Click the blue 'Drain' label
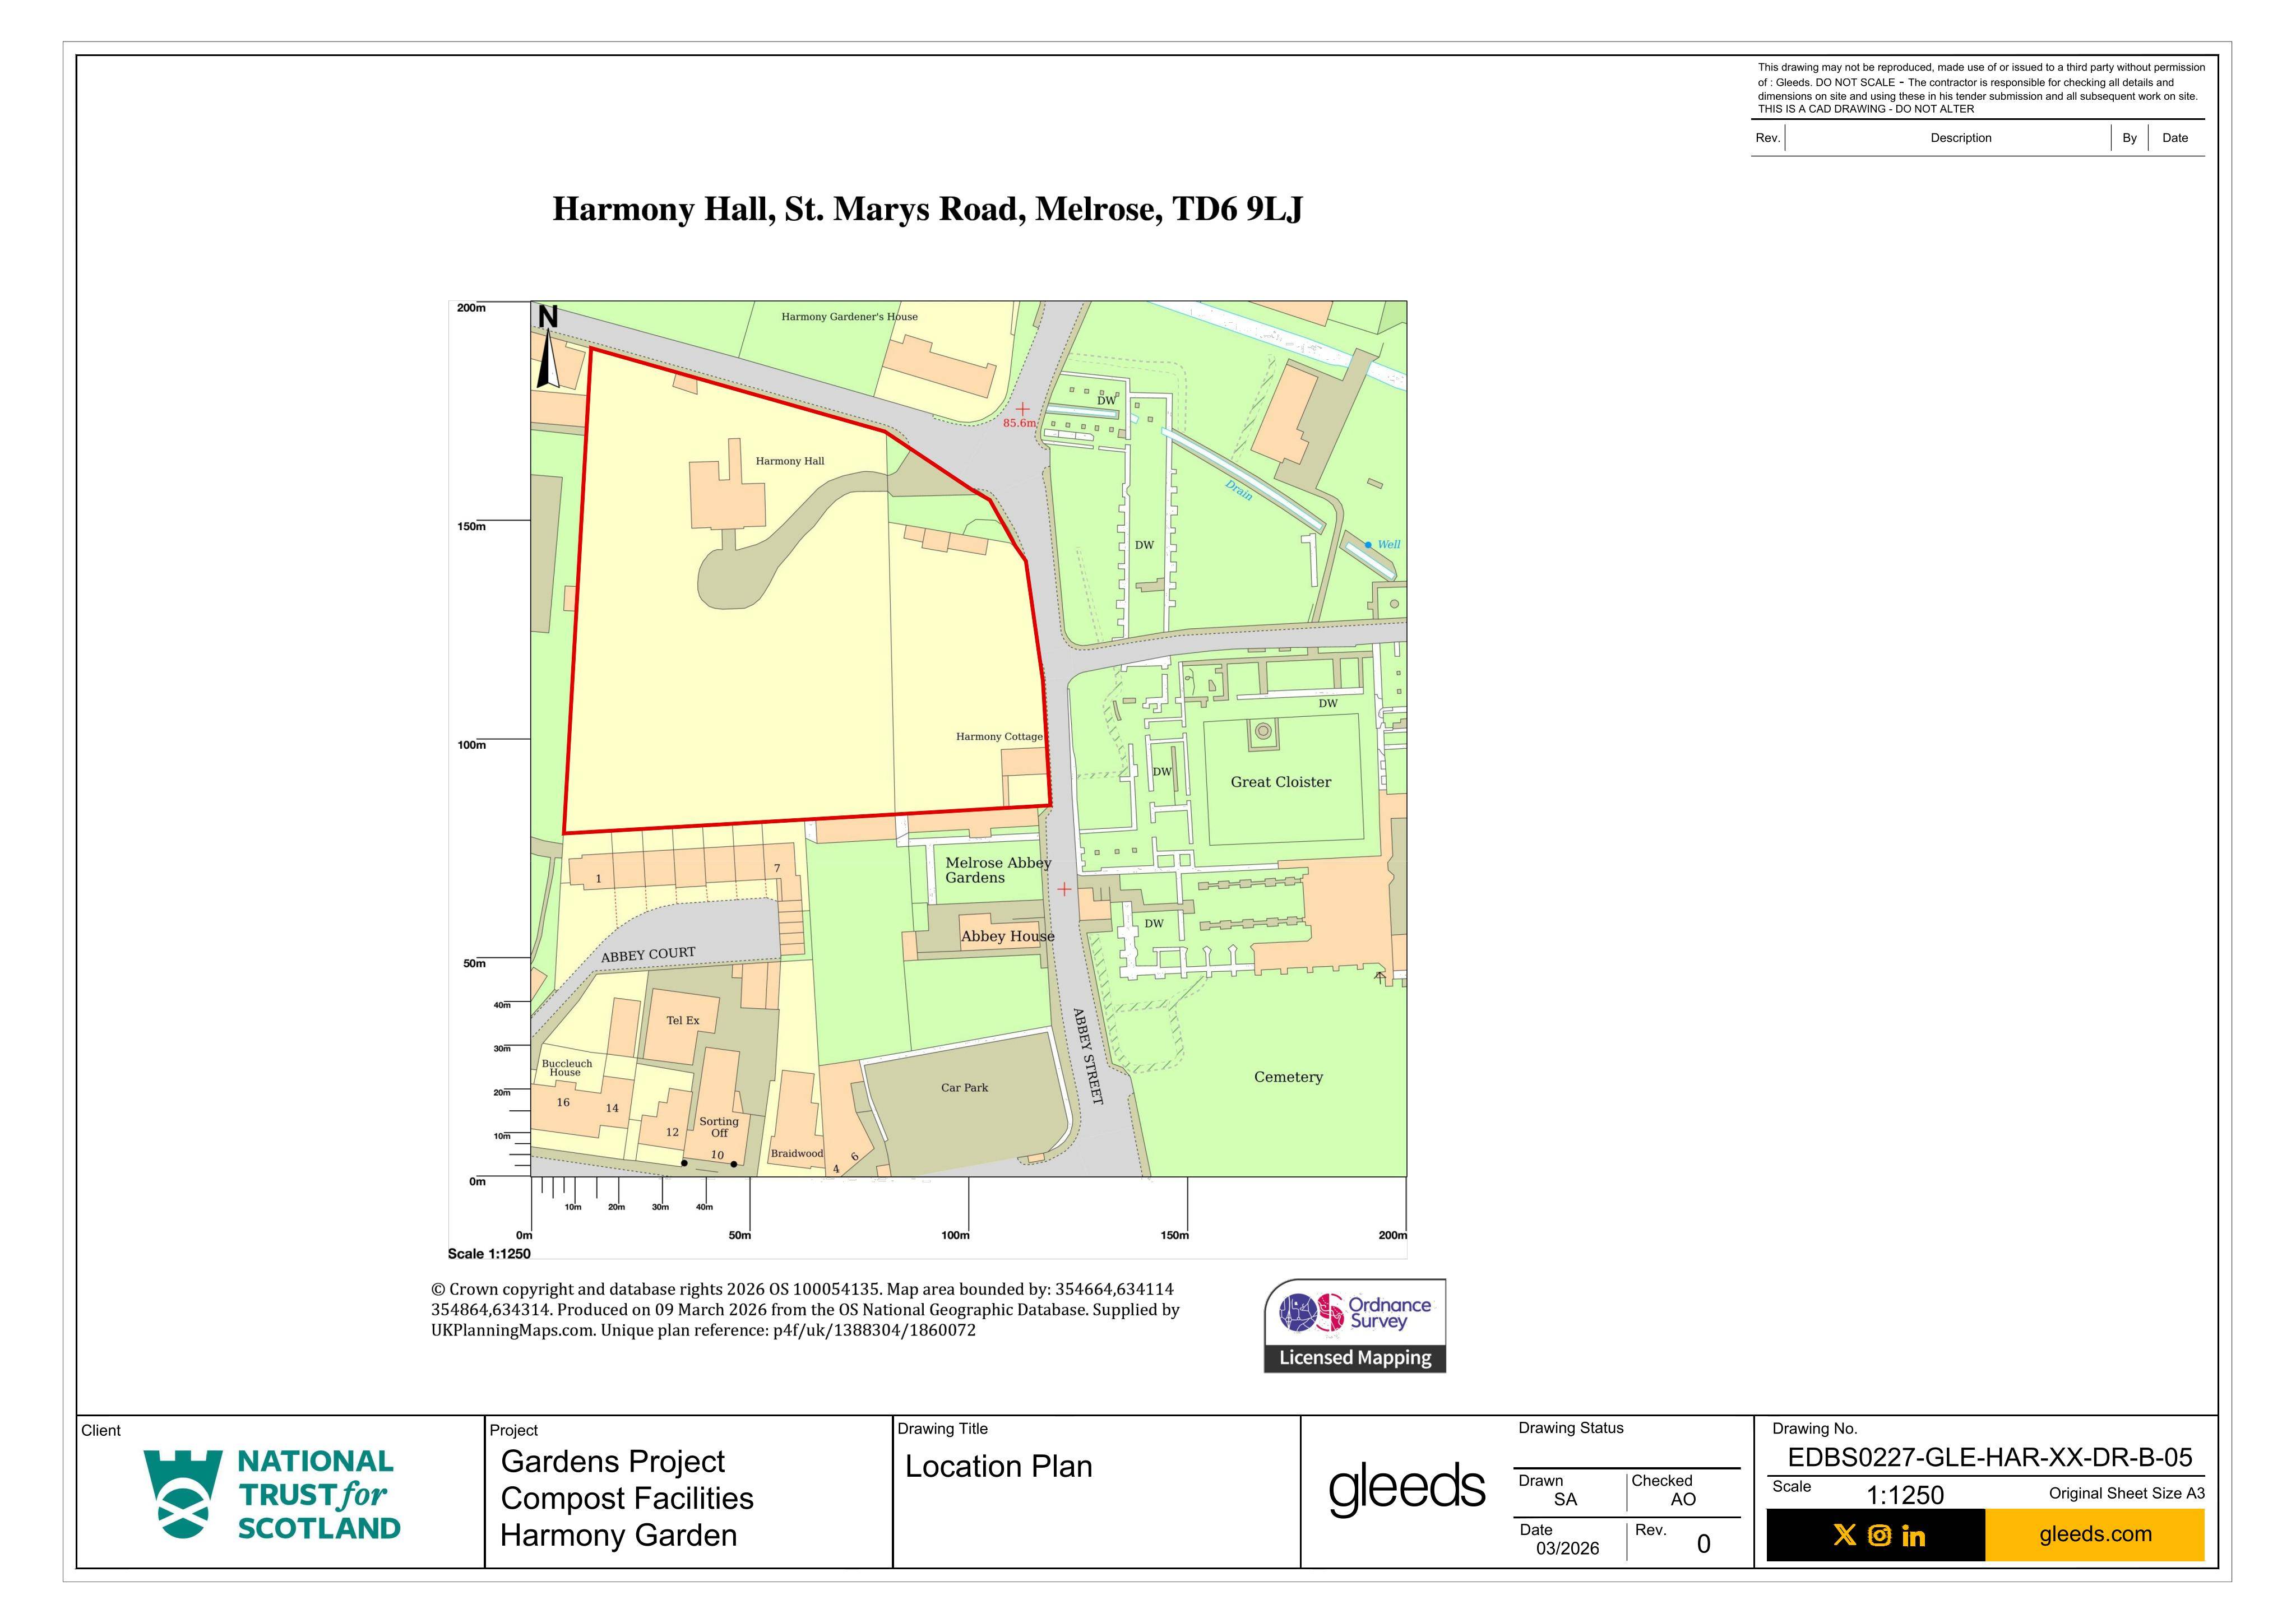Viewport: 2296px width, 1623px height. coord(1239,490)
